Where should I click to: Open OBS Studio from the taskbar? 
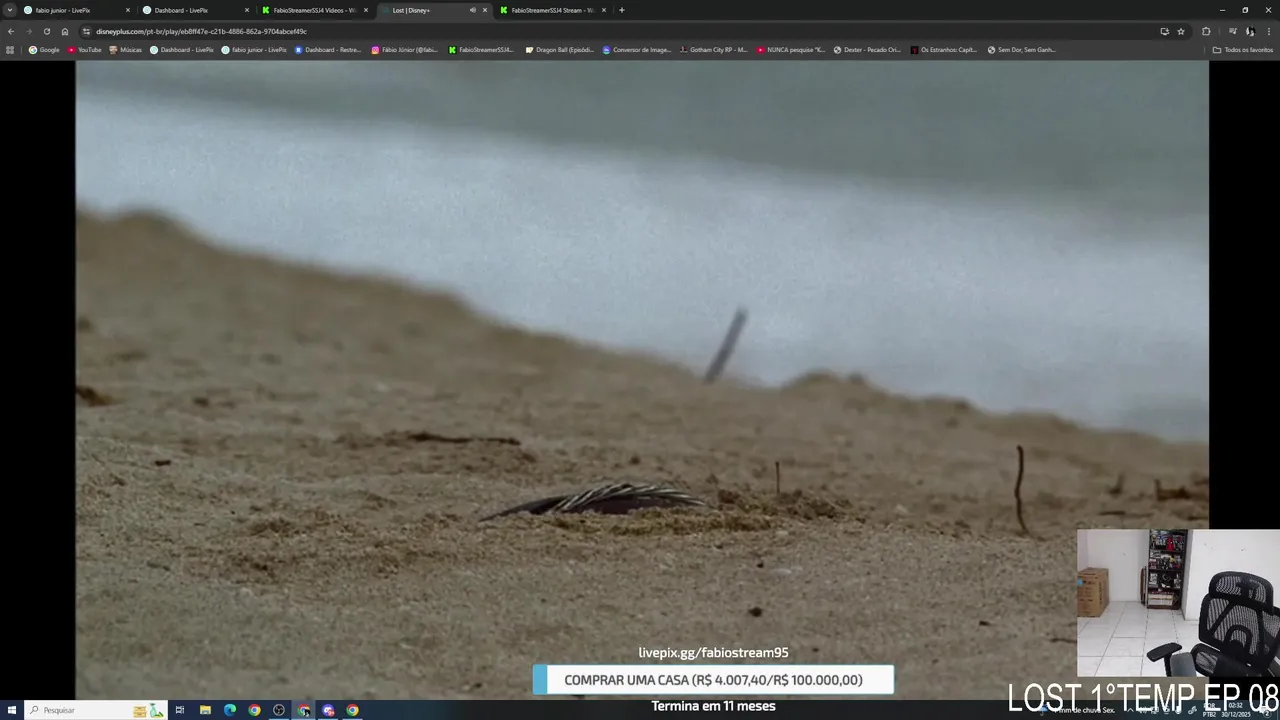pyautogui.click(x=279, y=710)
